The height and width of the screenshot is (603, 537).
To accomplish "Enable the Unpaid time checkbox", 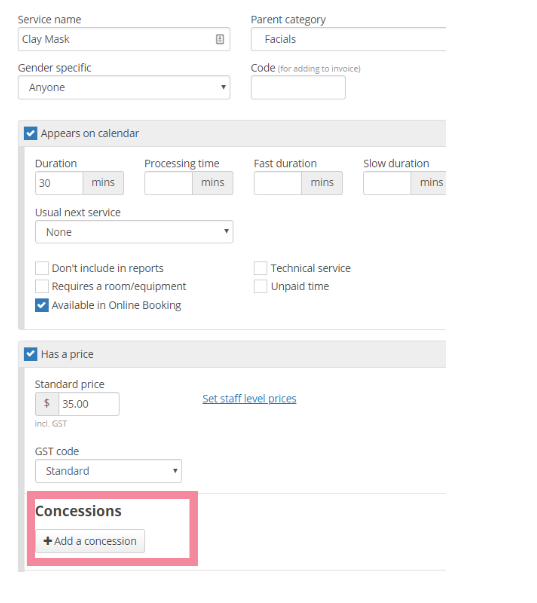I will point(260,287).
